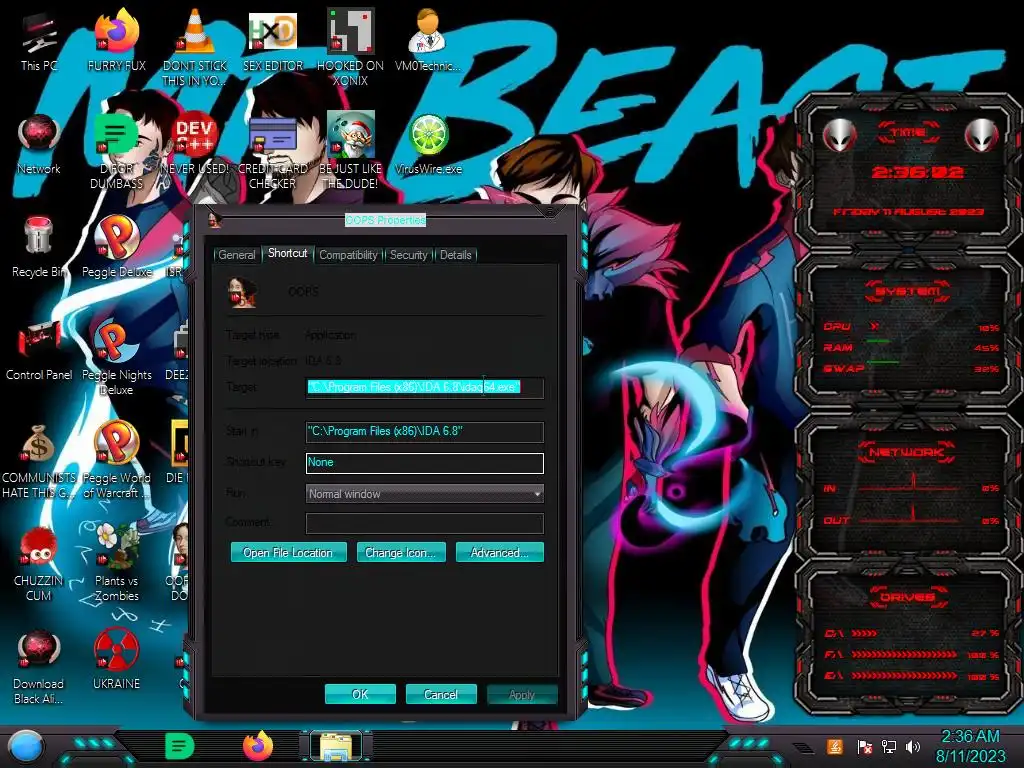Image resolution: width=1024 pixels, height=768 pixels.
Task: Click the Cancel button
Action: point(441,694)
